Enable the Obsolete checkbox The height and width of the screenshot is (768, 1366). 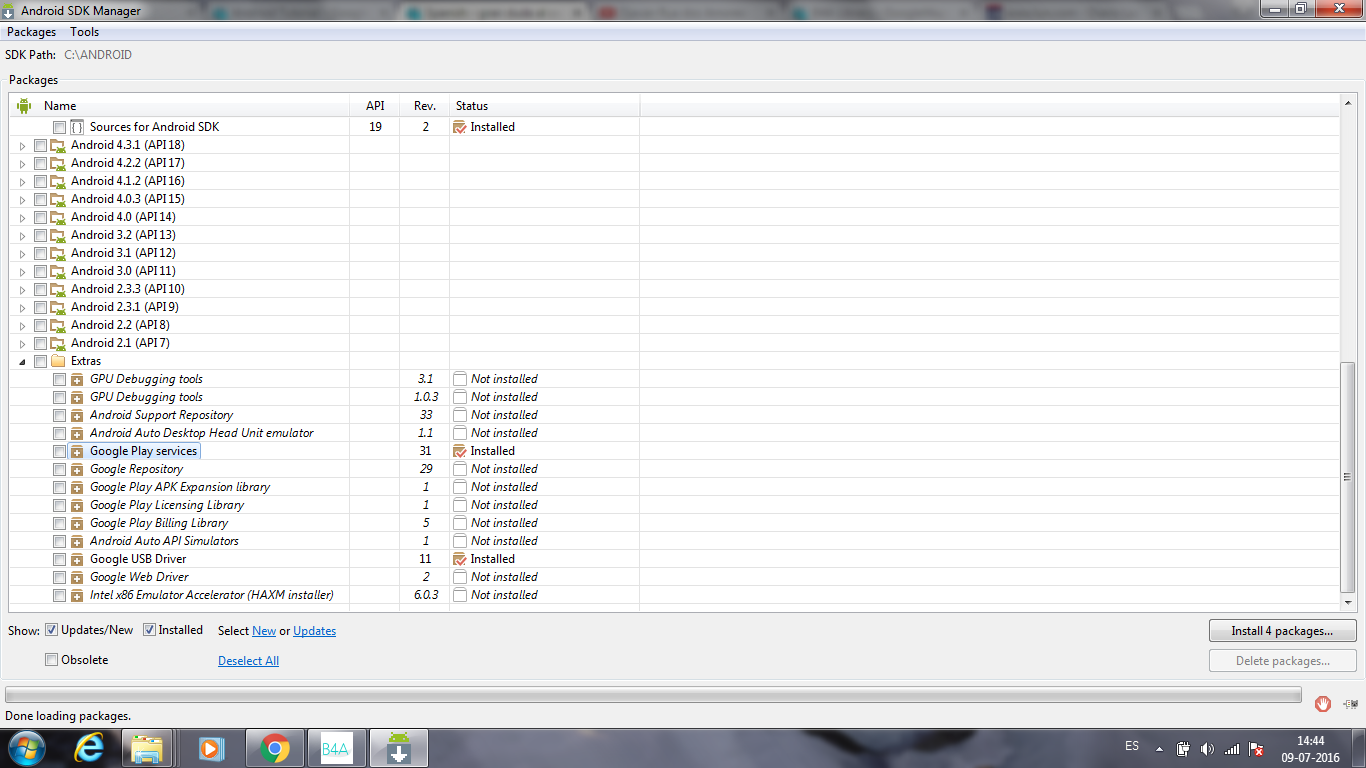point(51,660)
